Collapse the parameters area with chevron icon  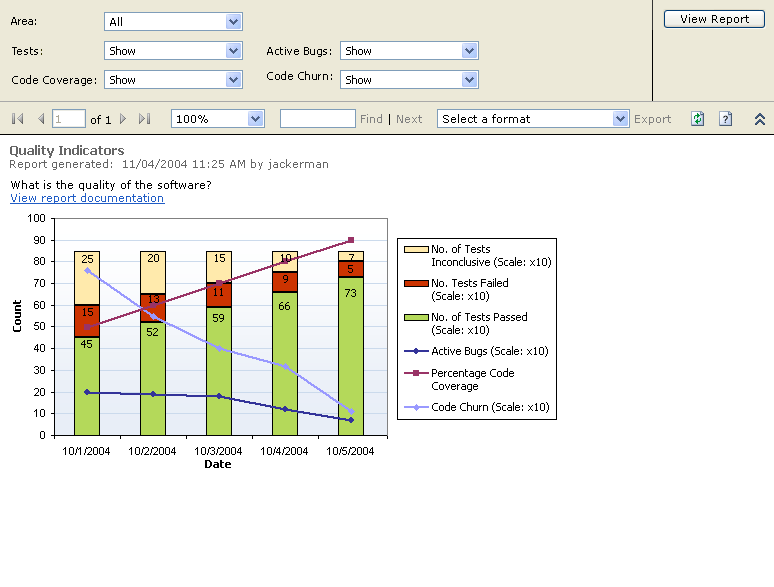[x=759, y=119]
